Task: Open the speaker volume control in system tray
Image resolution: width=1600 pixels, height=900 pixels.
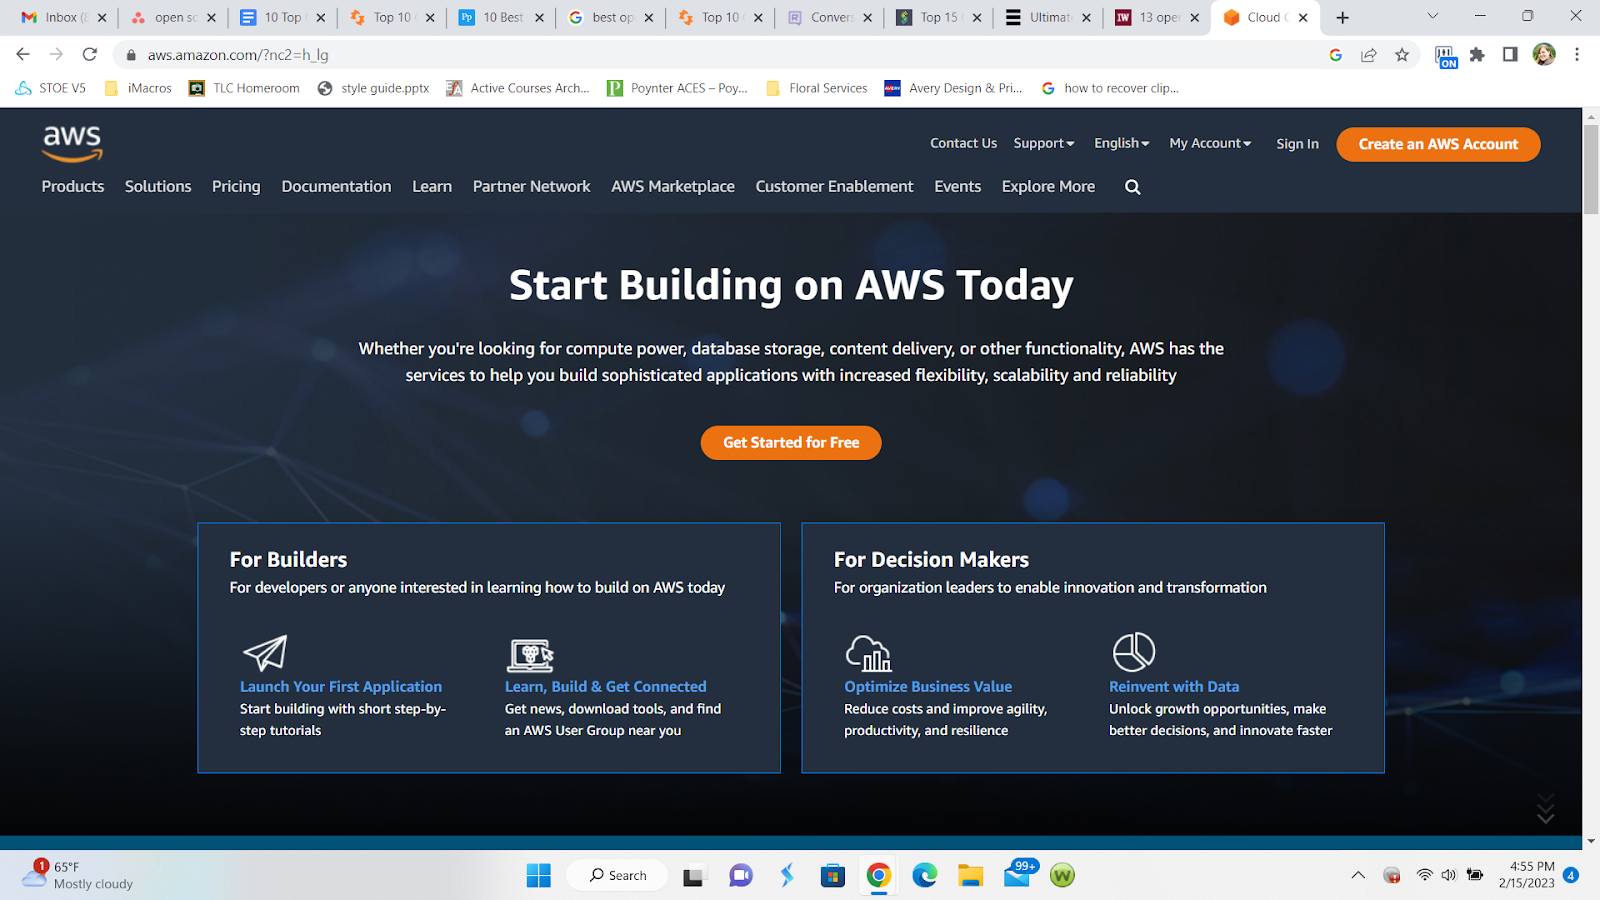Action: (x=1448, y=874)
